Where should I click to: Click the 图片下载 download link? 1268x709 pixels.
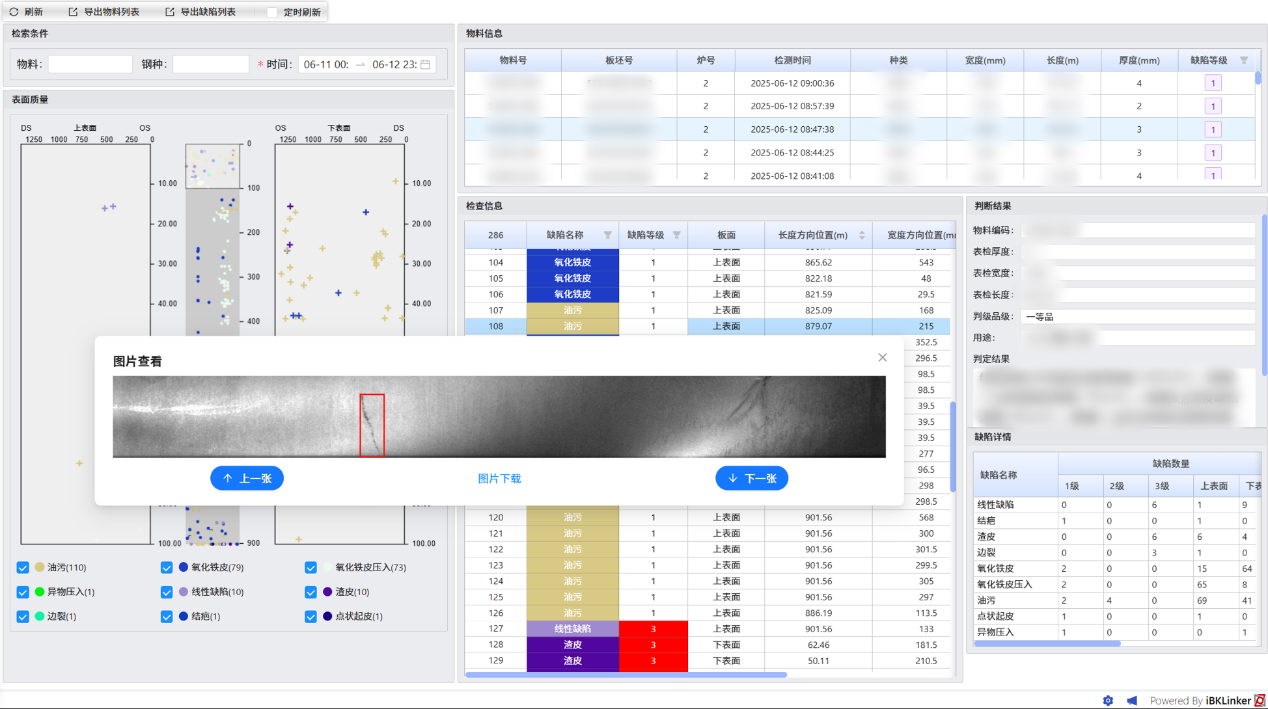(x=499, y=479)
